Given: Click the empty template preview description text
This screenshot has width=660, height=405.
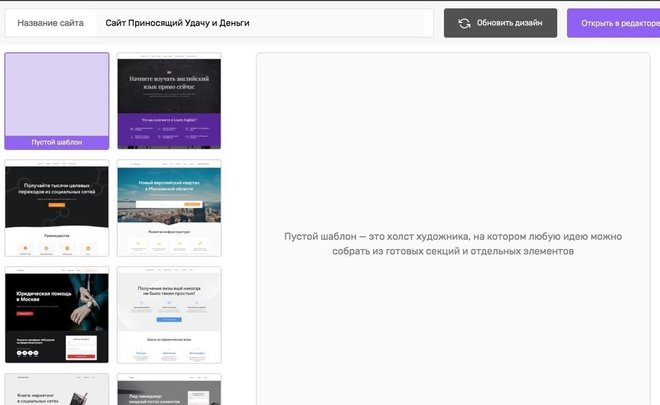Looking at the screenshot, I should coord(453,244).
